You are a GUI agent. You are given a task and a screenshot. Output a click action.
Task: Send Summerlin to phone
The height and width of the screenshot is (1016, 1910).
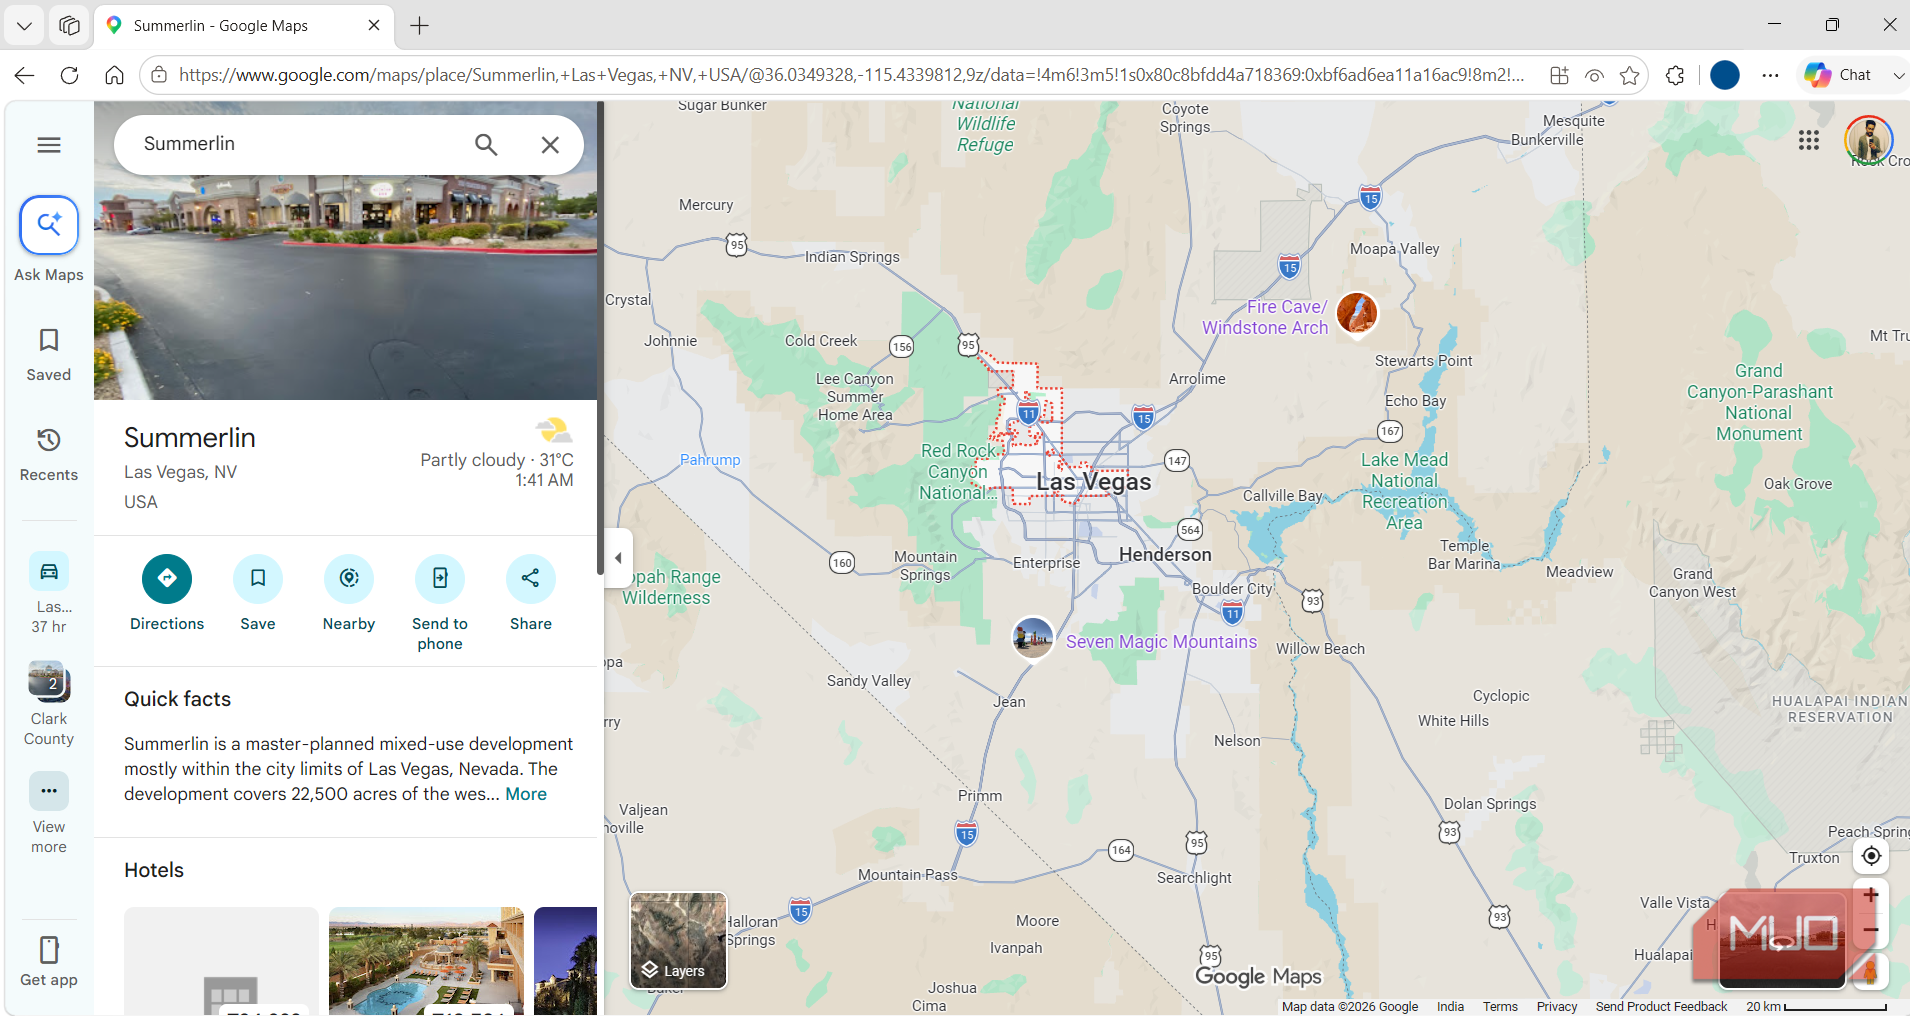(440, 604)
